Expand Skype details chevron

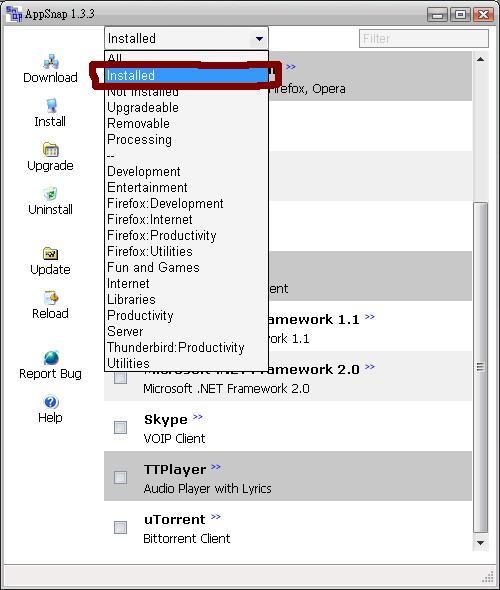coord(198,417)
